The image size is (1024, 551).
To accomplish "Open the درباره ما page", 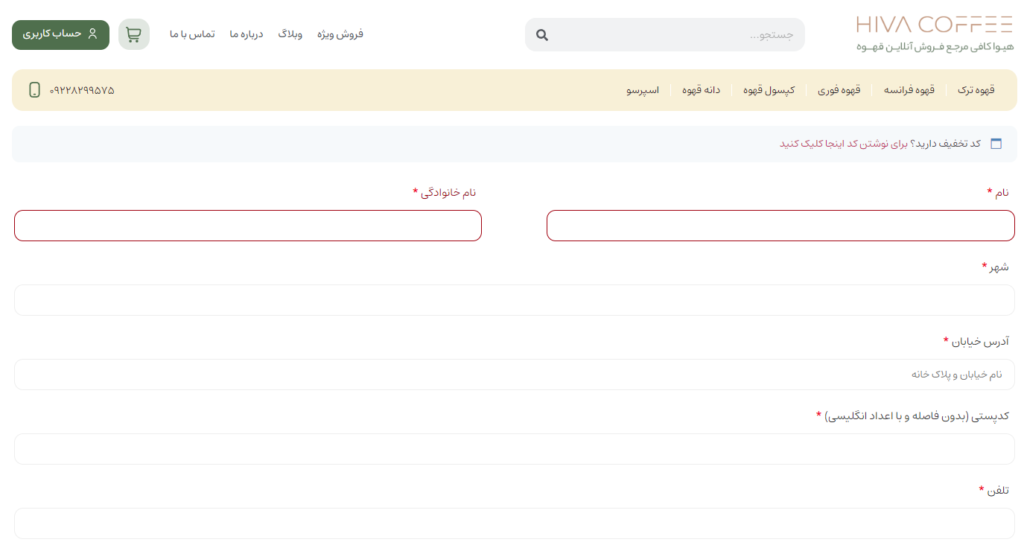I will pyautogui.click(x=246, y=34).
